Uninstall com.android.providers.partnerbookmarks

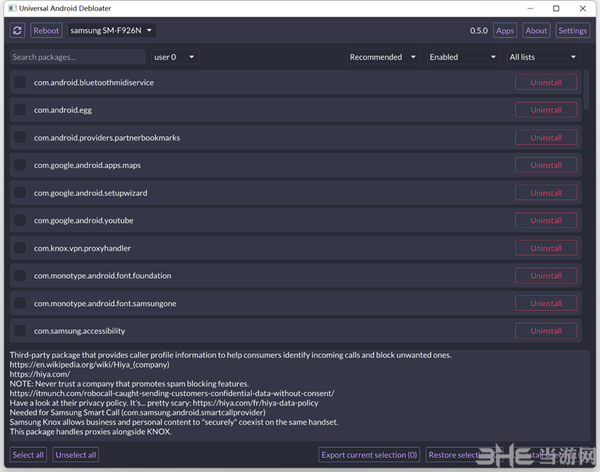[546, 137]
